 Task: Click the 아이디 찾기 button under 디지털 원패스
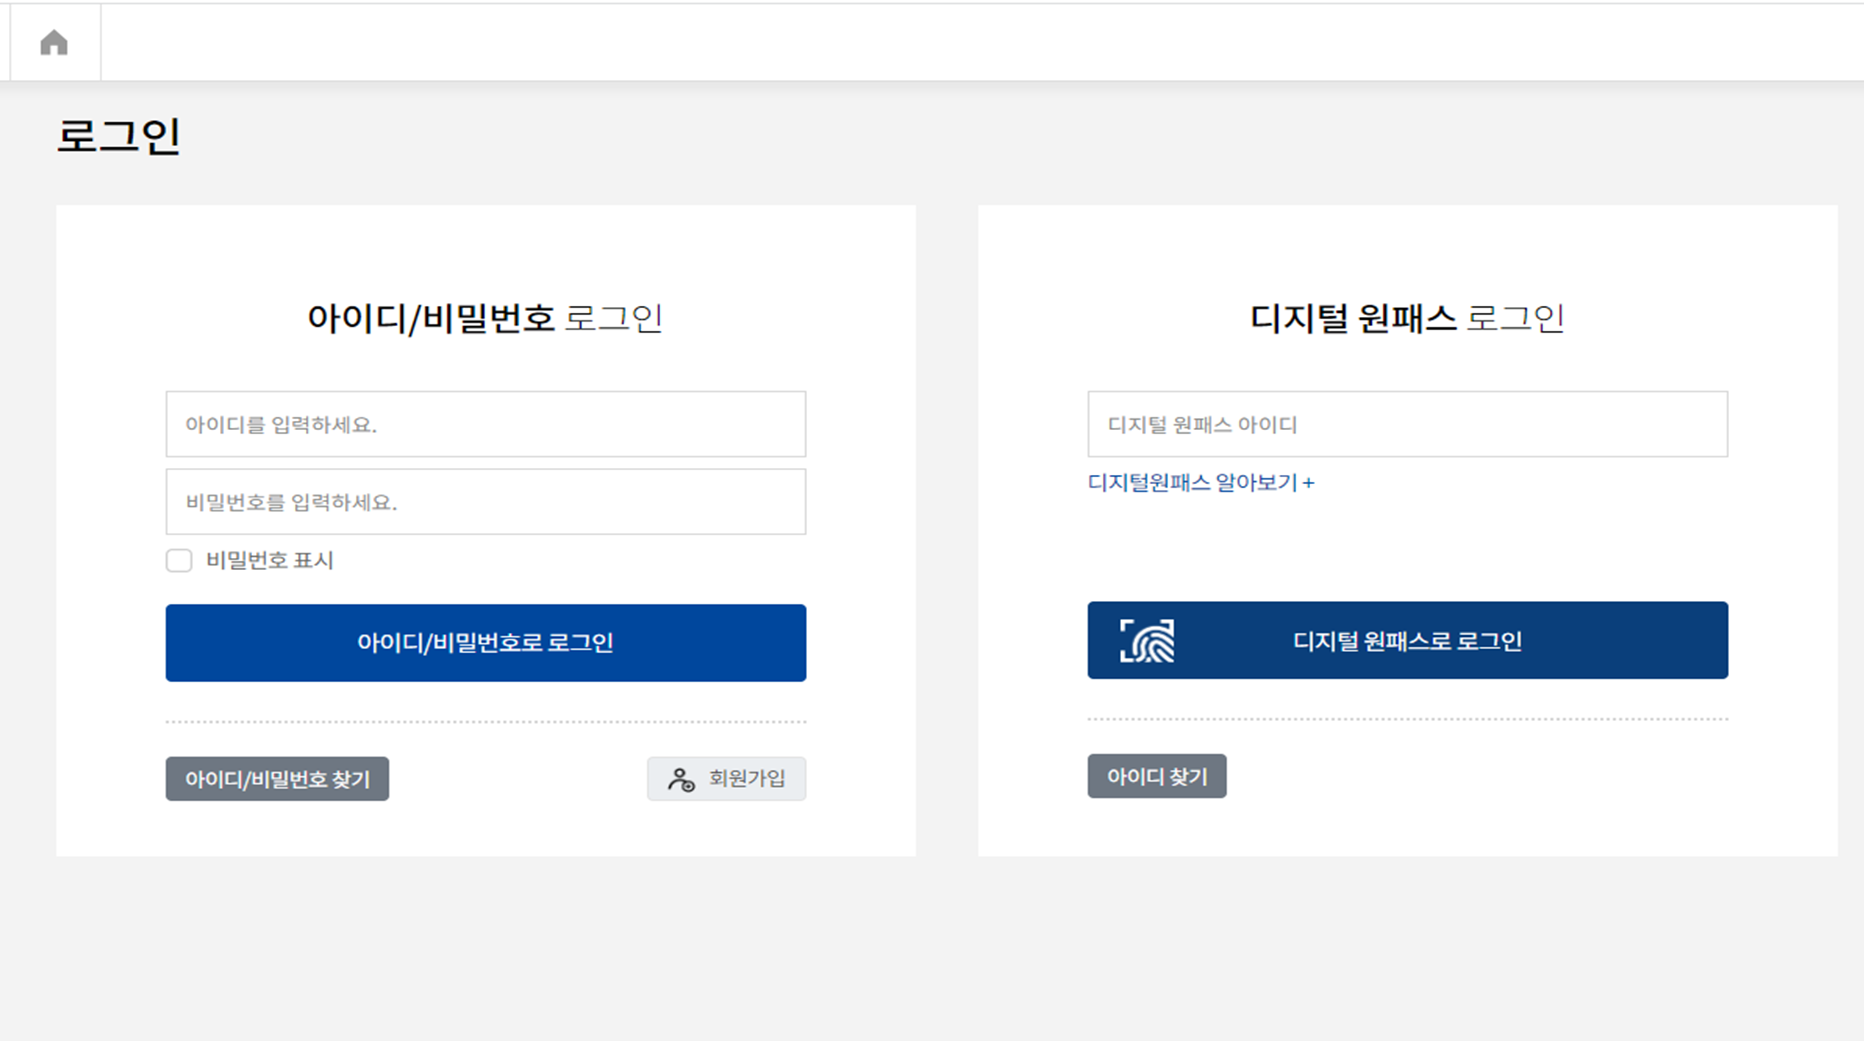[x=1157, y=776]
